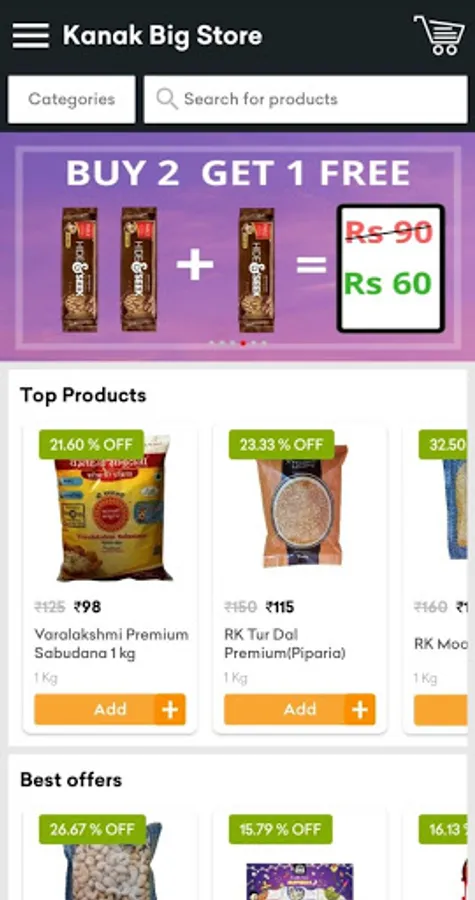Open the shopping cart
Viewport: 475px width, 900px height.
tap(439, 35)
